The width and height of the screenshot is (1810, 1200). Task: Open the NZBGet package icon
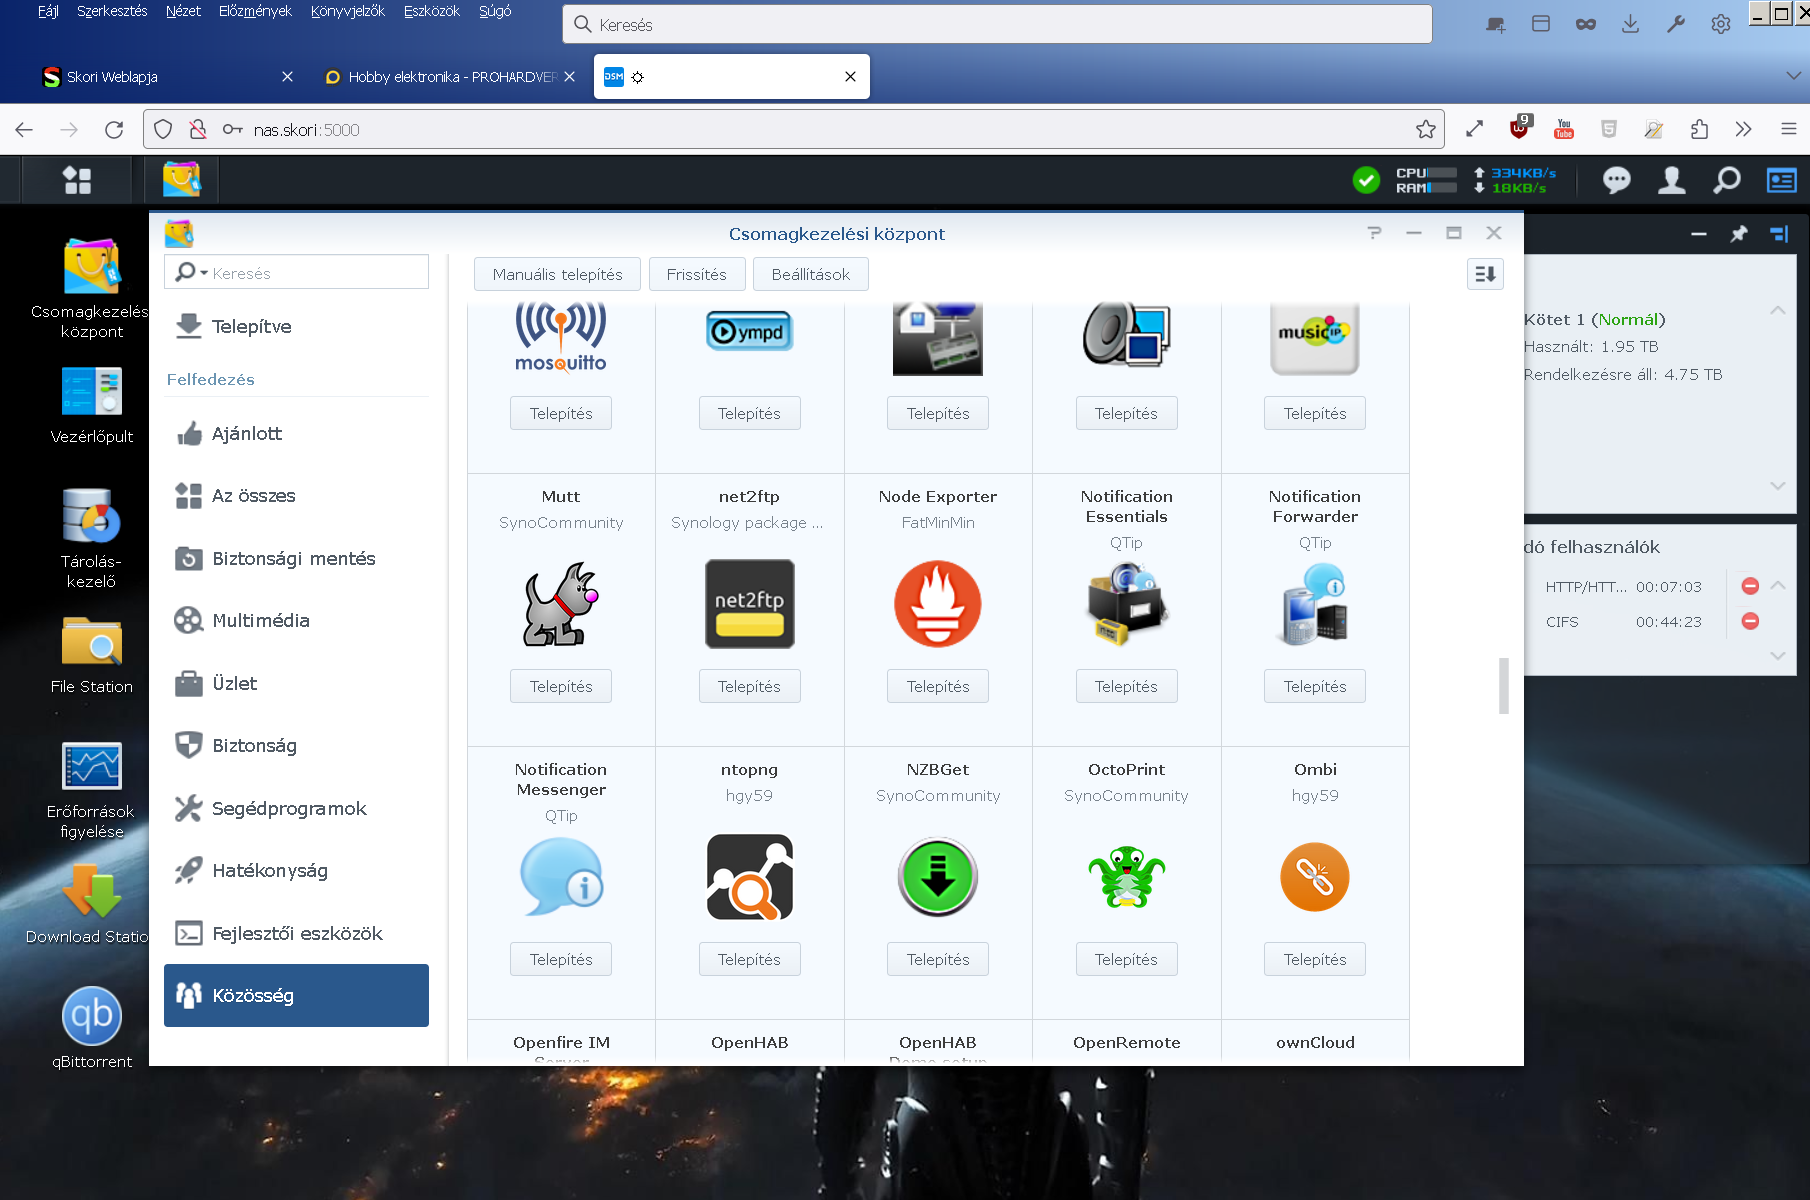937,877
